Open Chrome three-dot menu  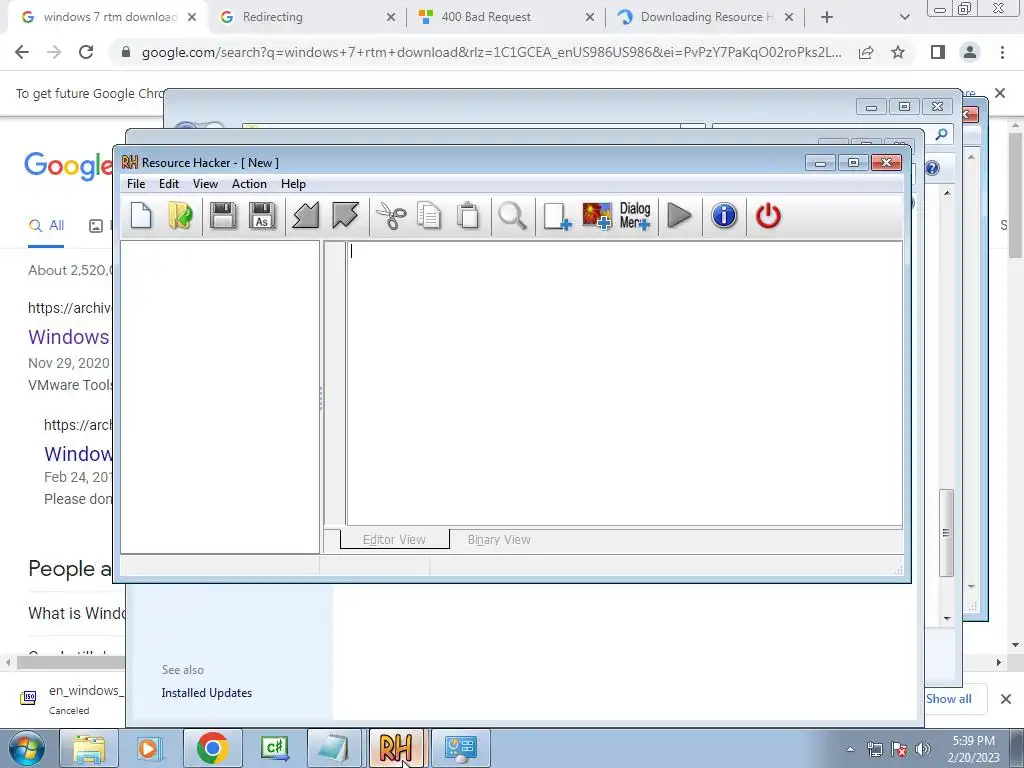point(1002,52)
